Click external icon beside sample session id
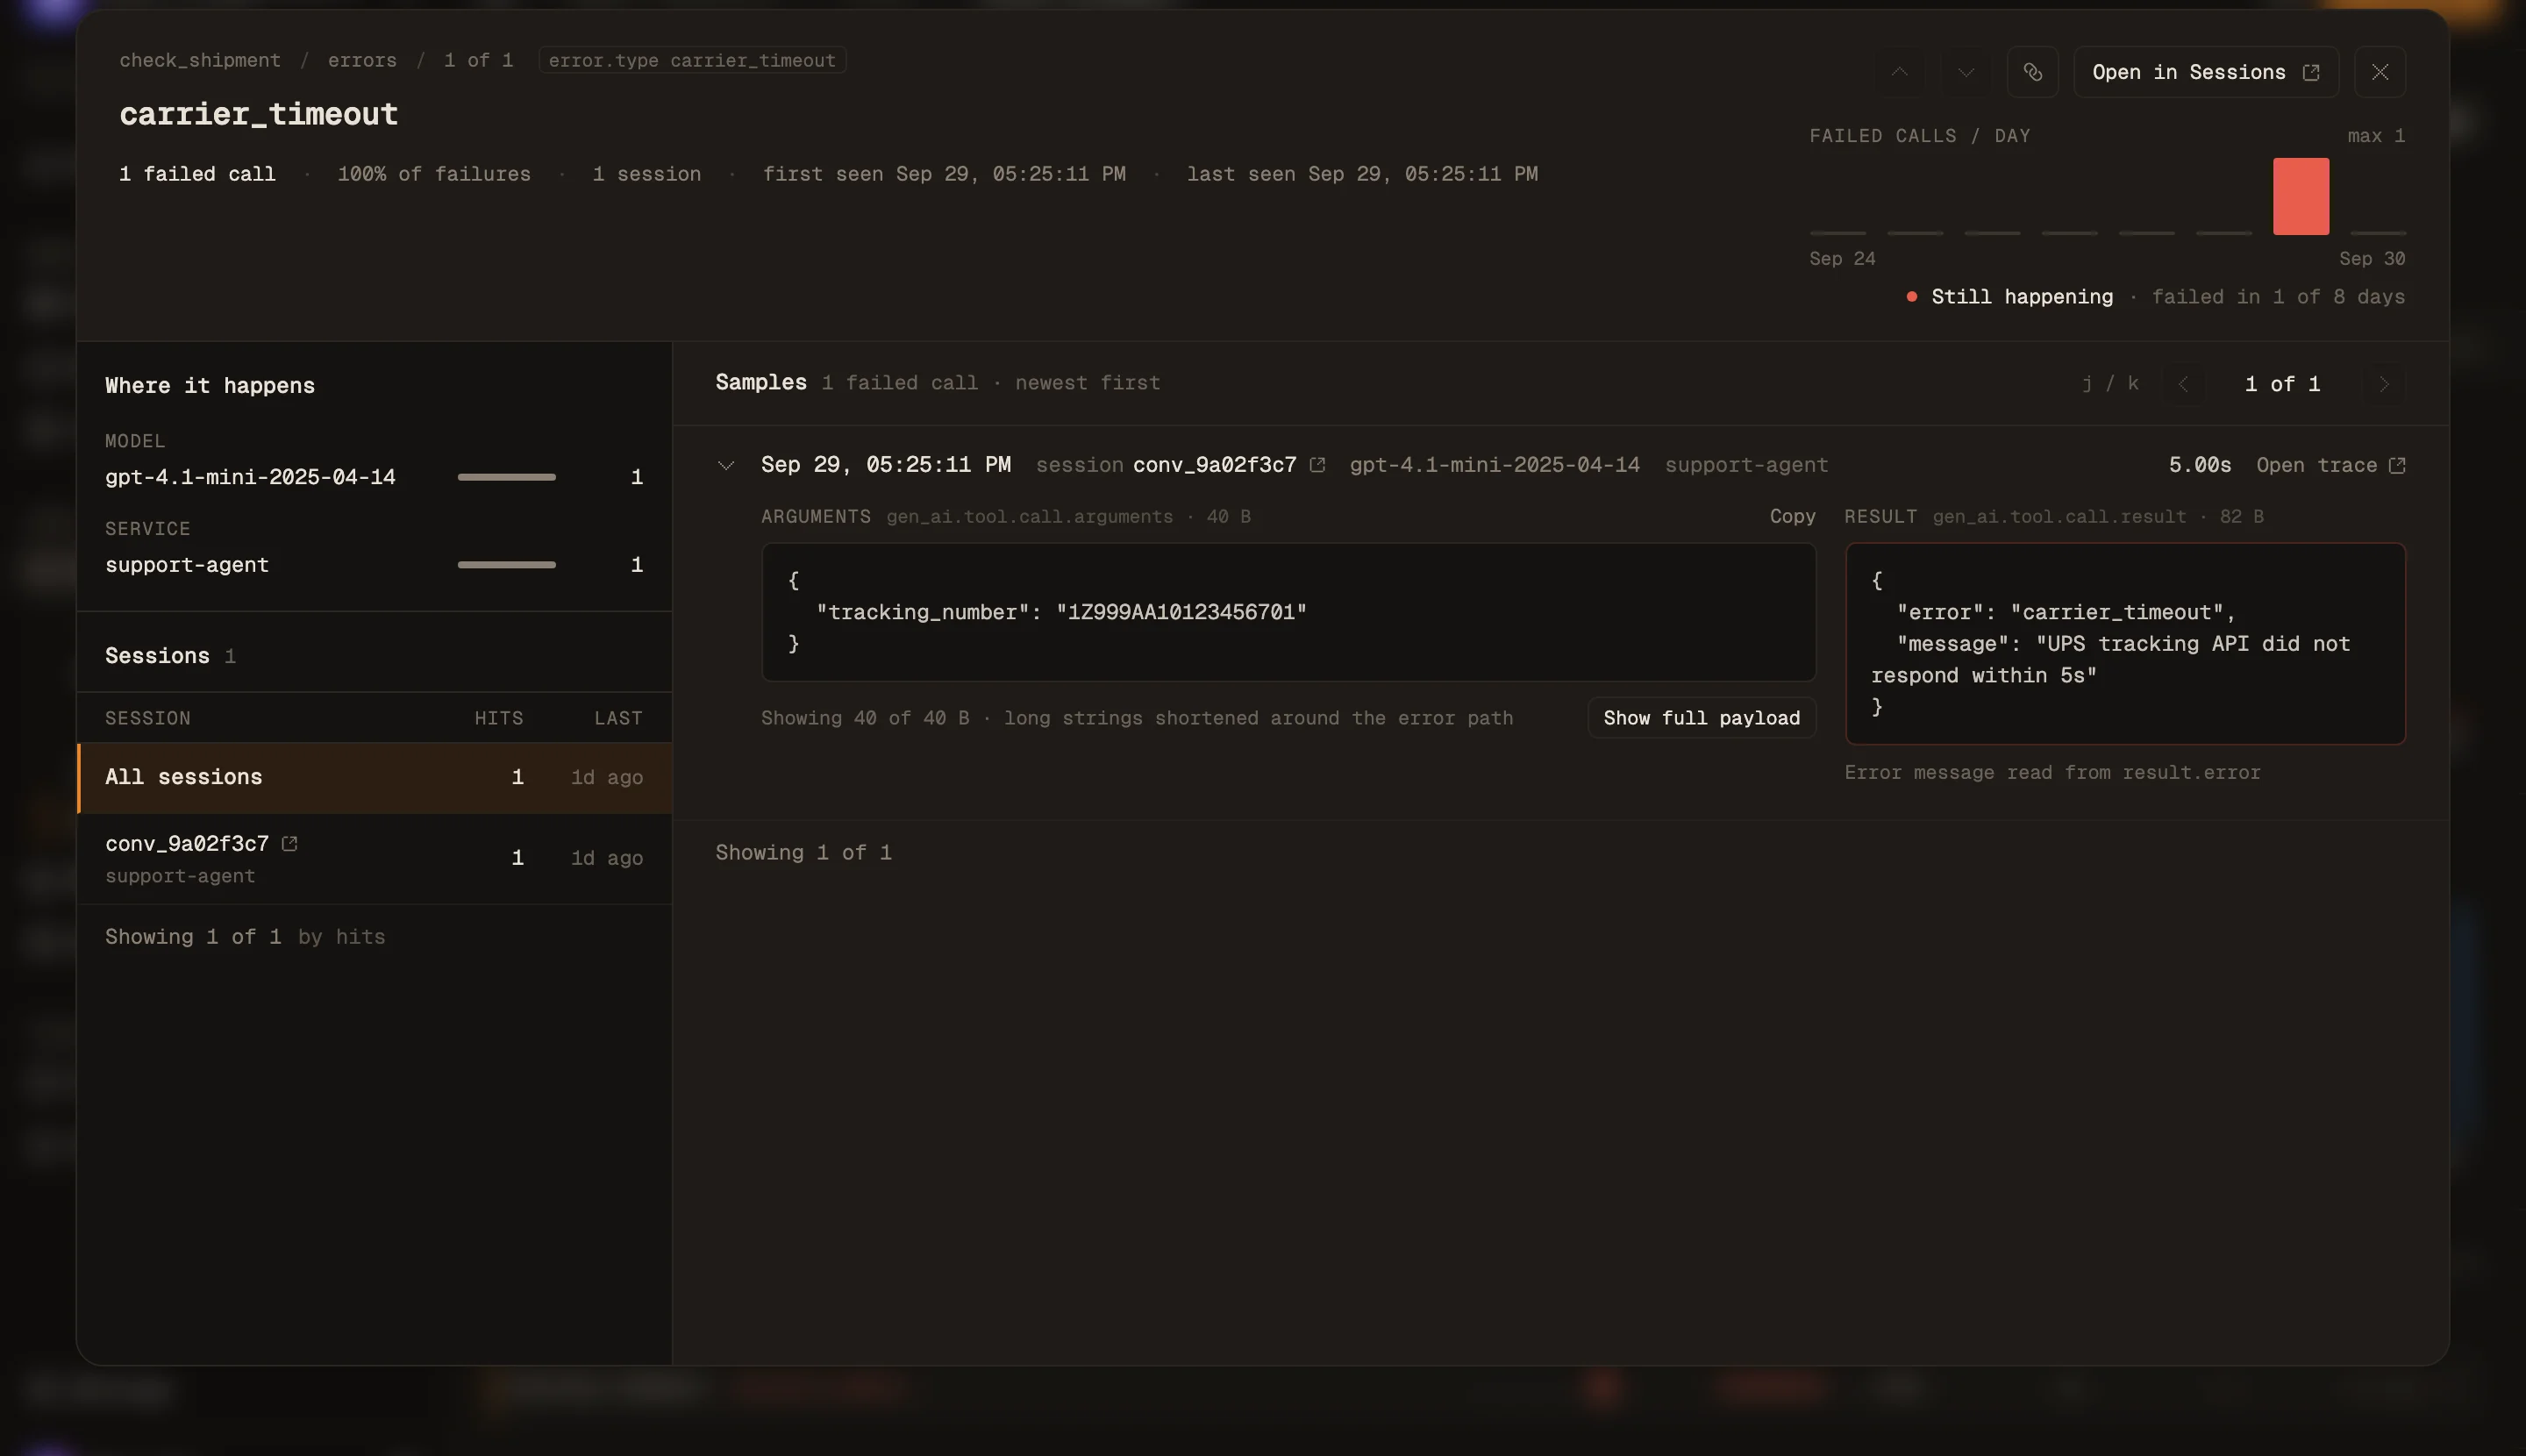This screenshot has width=2526, height=1456. pos(1317,465)
